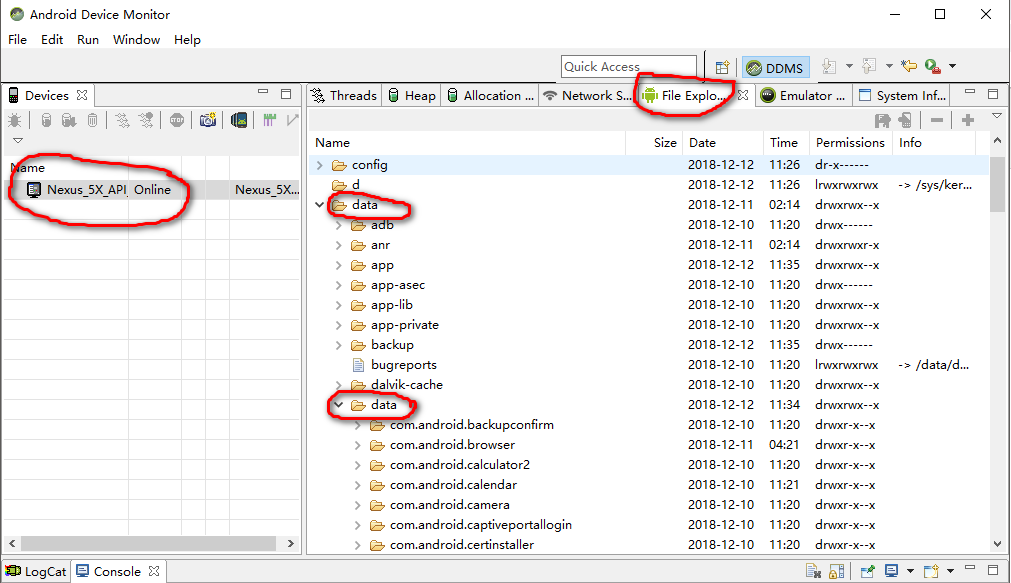Screen dimensions: 1011x583
Task: Click the push file onto device icon
Action: tap(905, 120)
